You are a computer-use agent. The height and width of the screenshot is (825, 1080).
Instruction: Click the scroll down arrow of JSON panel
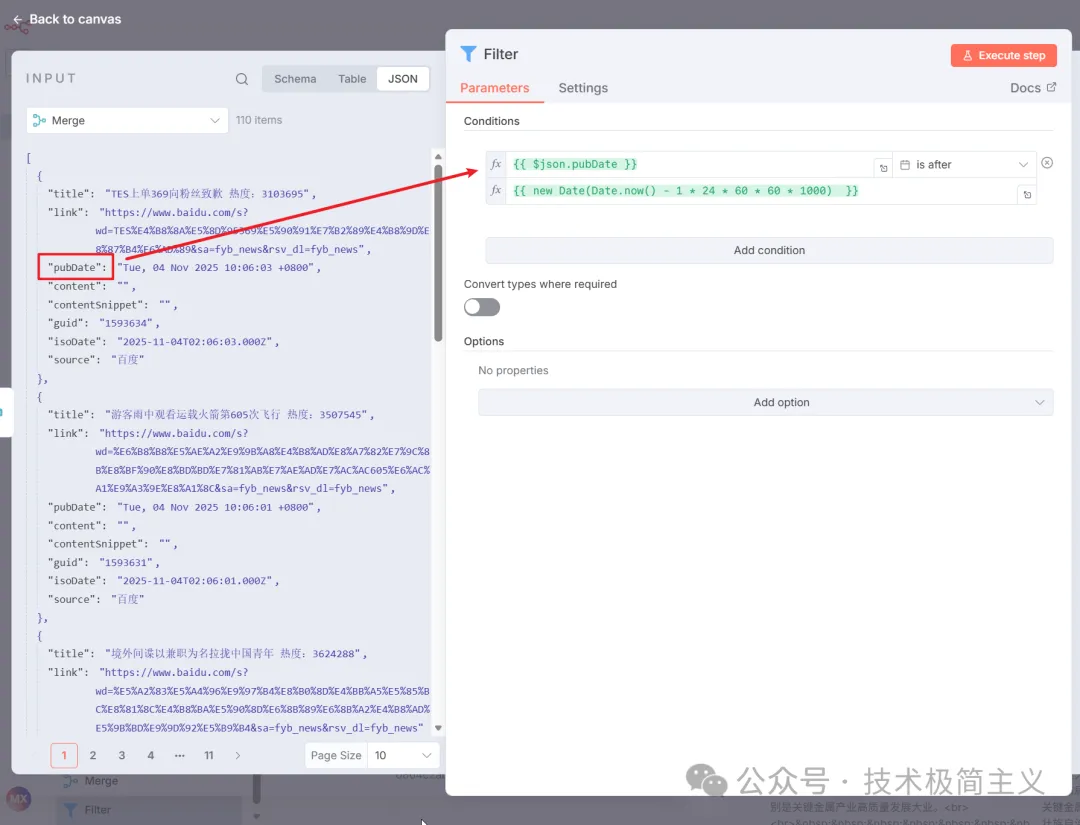[x=438, y=728]
